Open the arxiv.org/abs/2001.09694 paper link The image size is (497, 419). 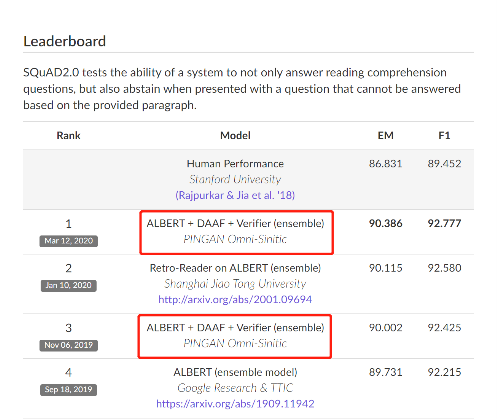point(235,299)
